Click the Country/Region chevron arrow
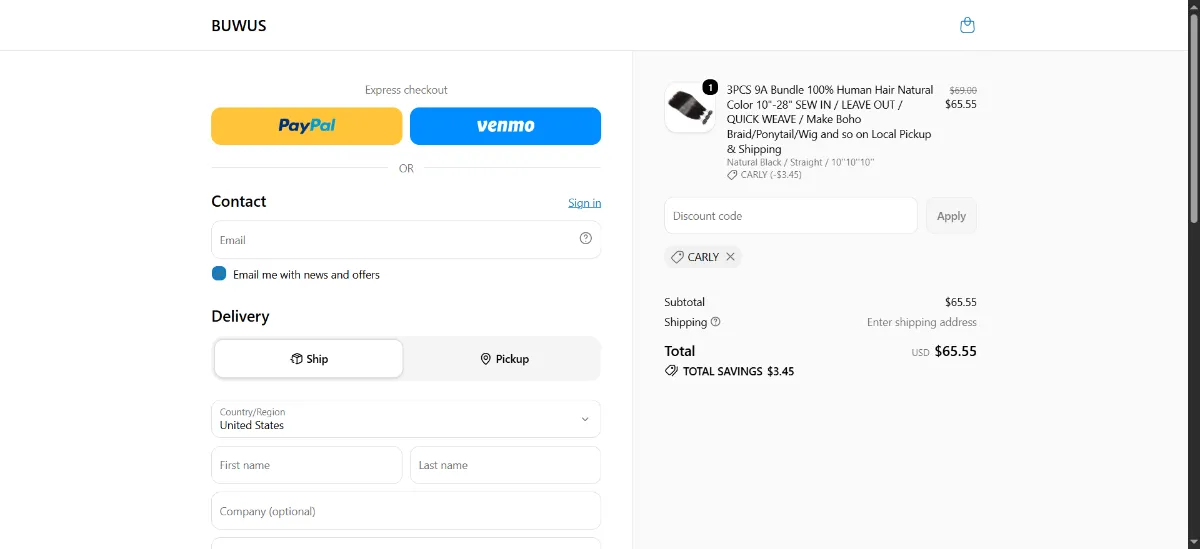 [585, 419]
